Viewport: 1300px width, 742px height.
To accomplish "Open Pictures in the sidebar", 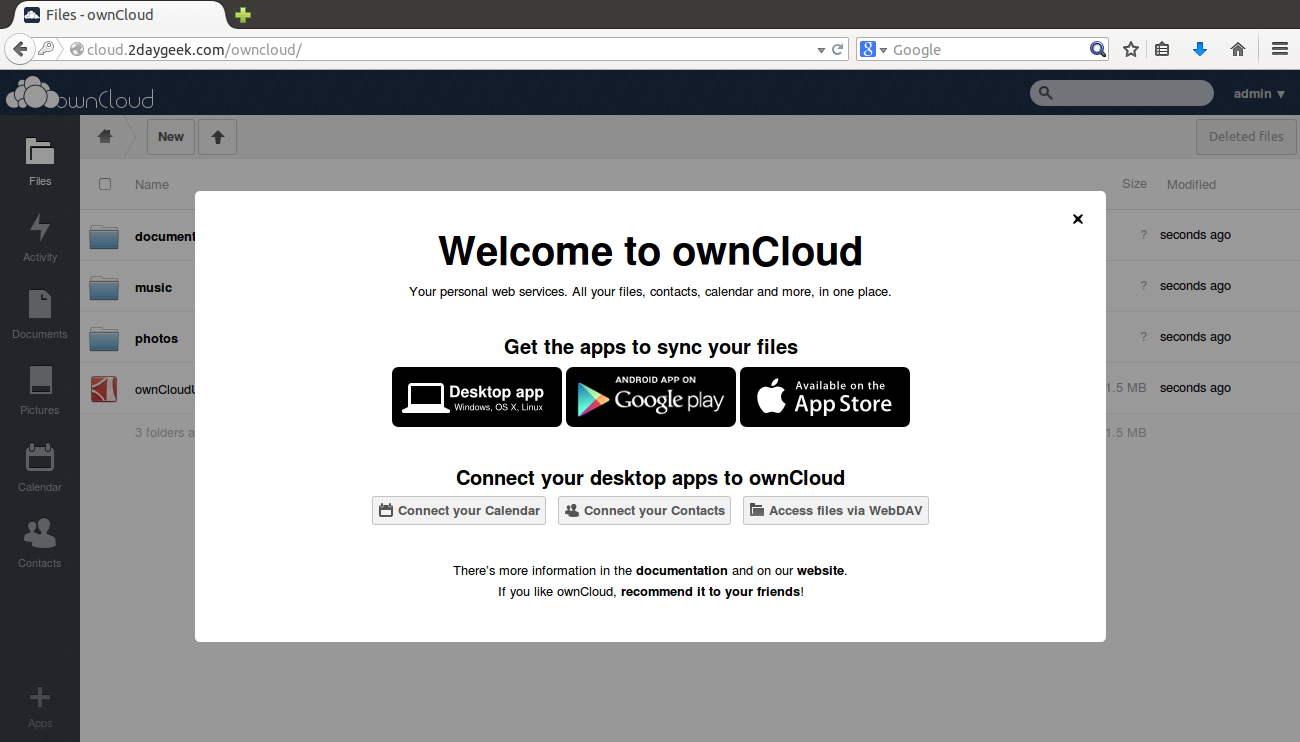I will coord(40,389).
